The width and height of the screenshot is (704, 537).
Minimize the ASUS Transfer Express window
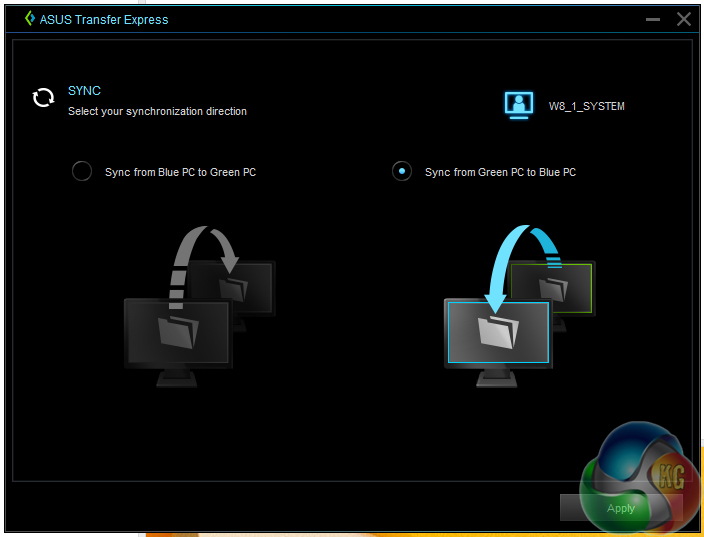coord(653,19)
